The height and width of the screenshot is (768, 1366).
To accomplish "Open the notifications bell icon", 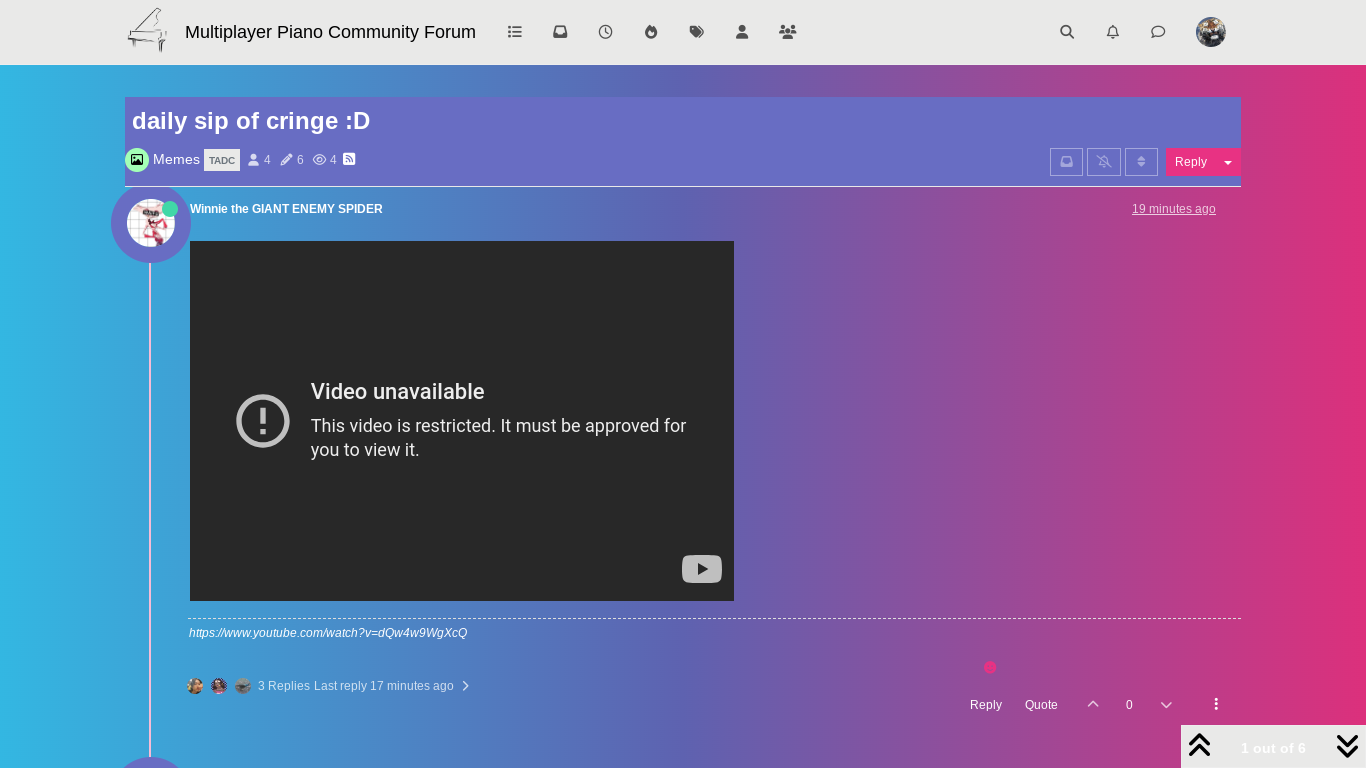I will tap(1113, 32).
